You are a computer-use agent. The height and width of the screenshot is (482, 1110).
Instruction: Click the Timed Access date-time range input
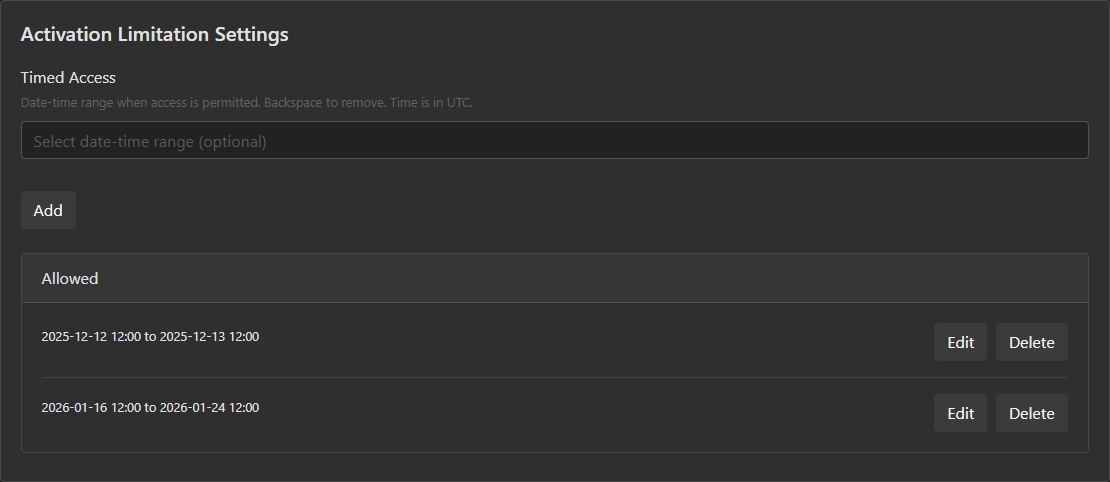click(554, 141)
